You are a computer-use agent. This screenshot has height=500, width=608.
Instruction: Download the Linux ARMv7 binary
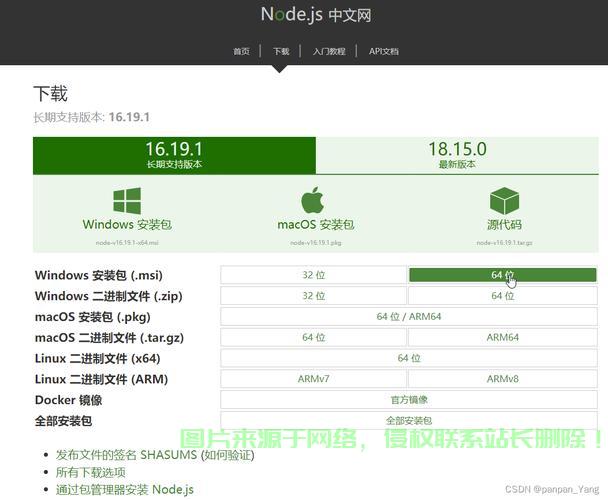coord(314,379)
